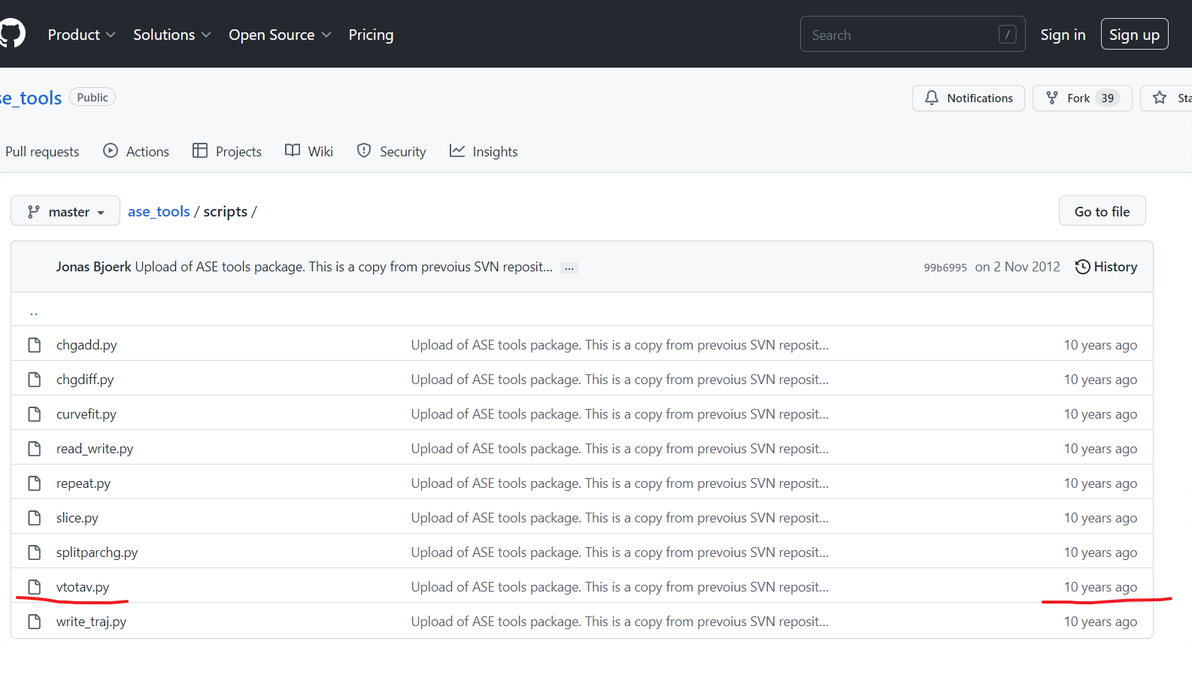Expand the Product menu
Screen dimensions: 1192x678
click(82, 34)
